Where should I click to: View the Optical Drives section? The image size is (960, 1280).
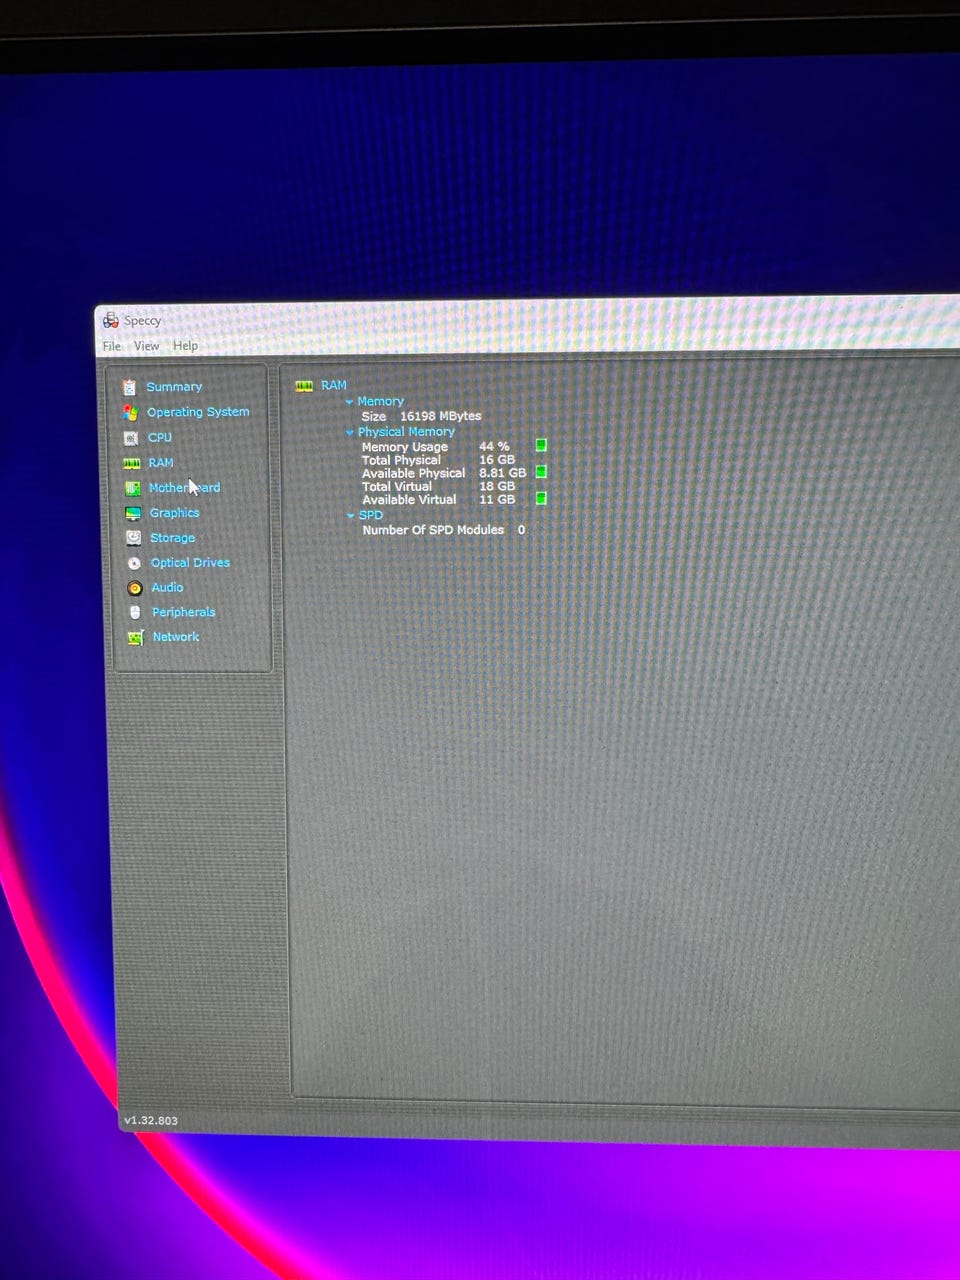coord(191,563)
